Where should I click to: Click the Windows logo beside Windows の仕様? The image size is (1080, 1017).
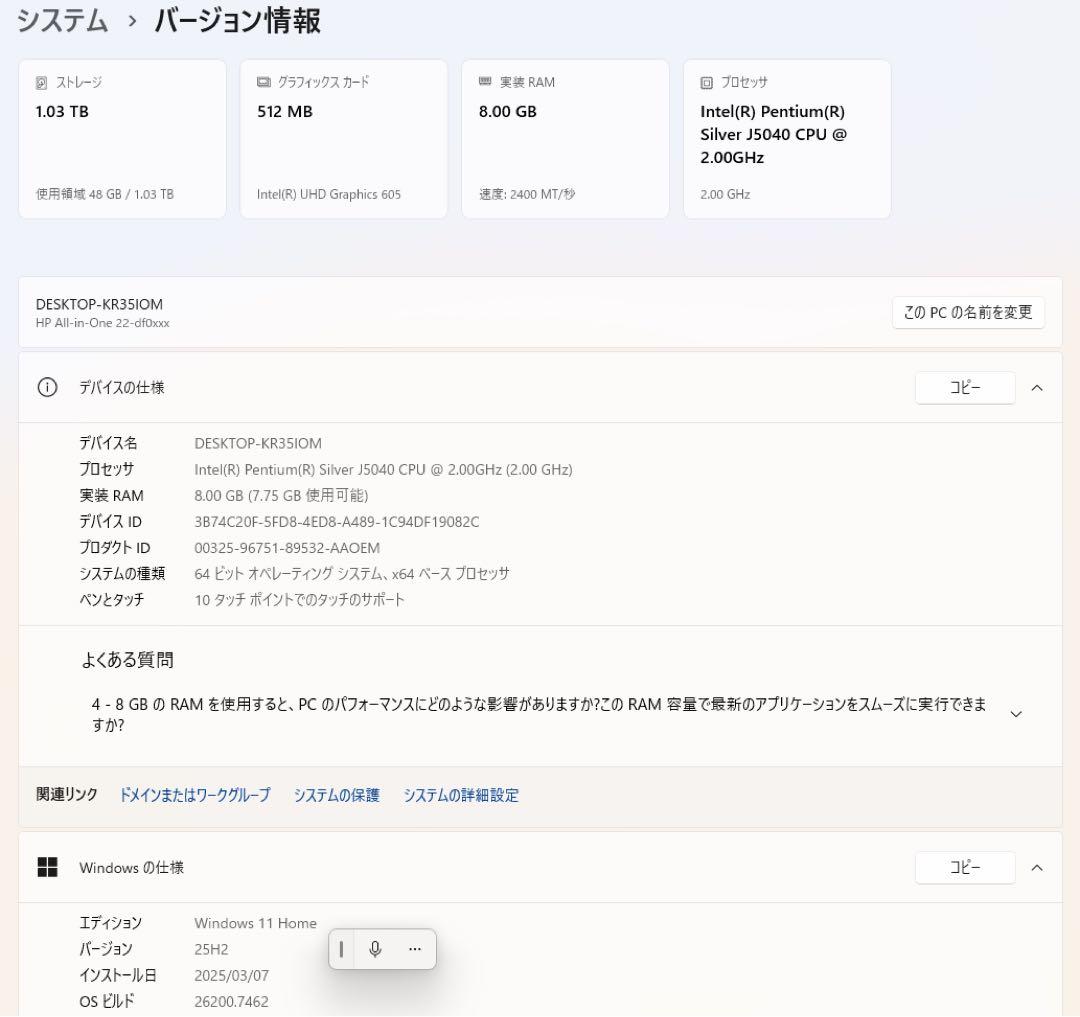point(47,868)
